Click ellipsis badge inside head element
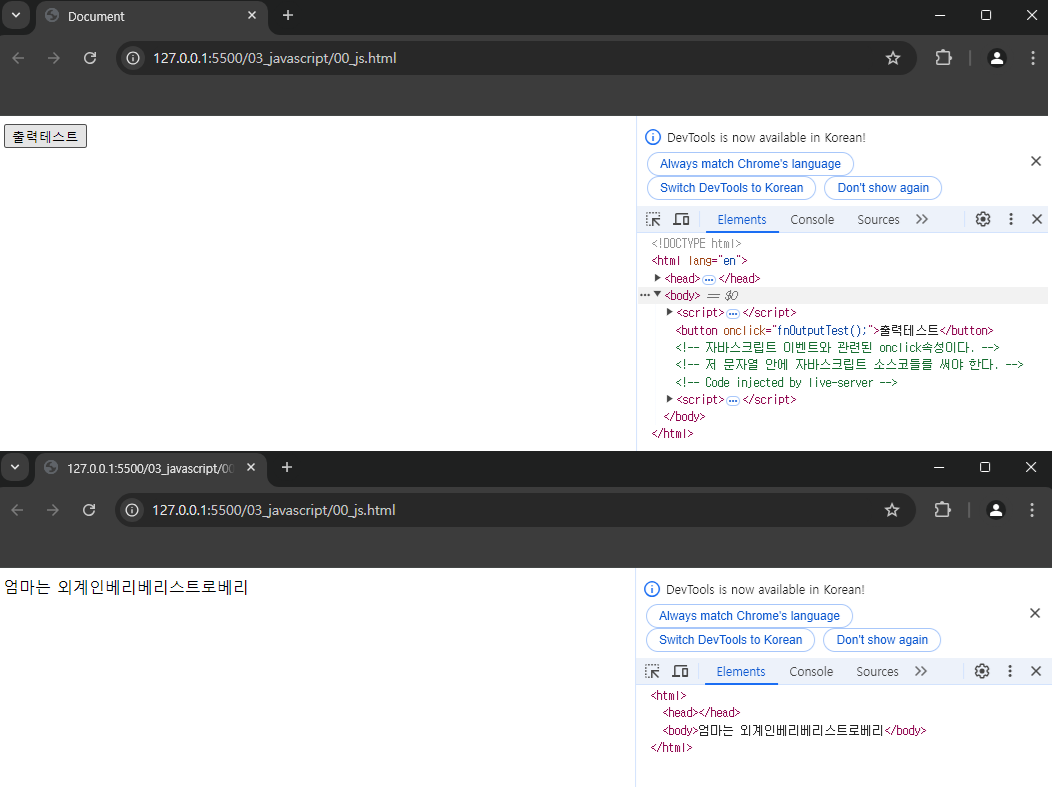 click(x=709, y=279)
